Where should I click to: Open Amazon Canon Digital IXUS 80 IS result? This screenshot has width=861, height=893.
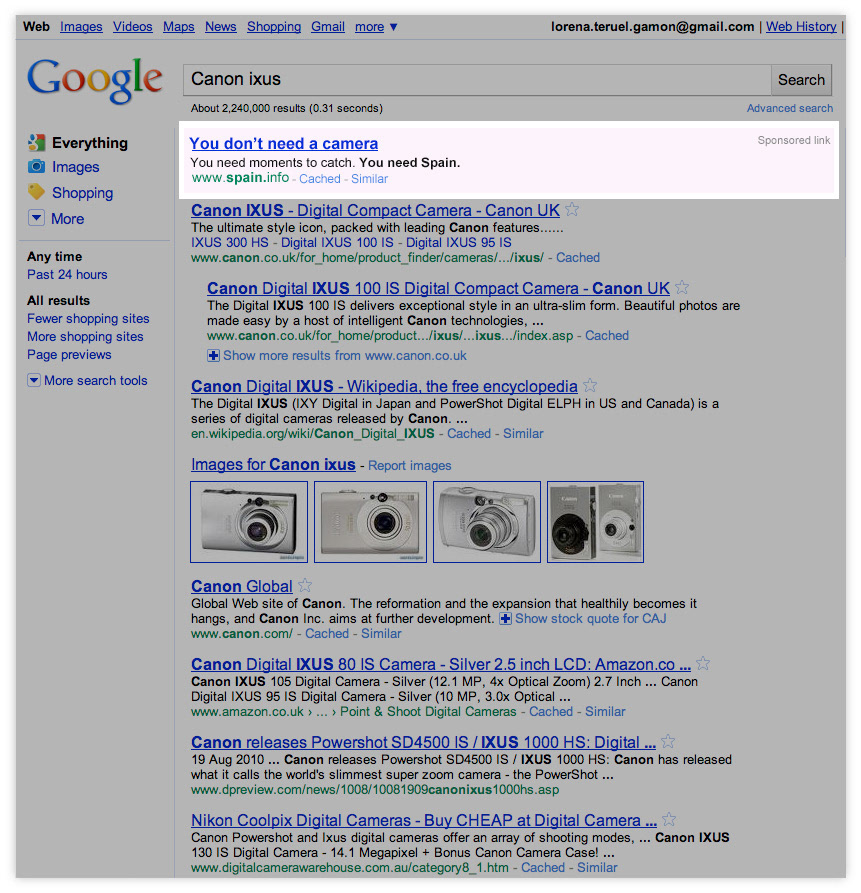pyautogui.click(x=441, y=664)
